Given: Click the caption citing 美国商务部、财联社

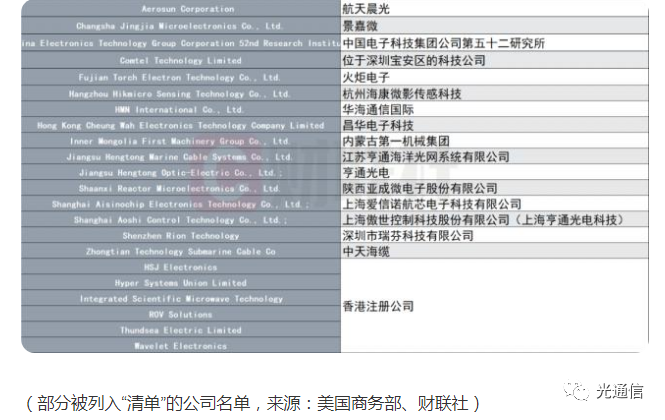Looking at the screenshot, I should click(253, 403).
